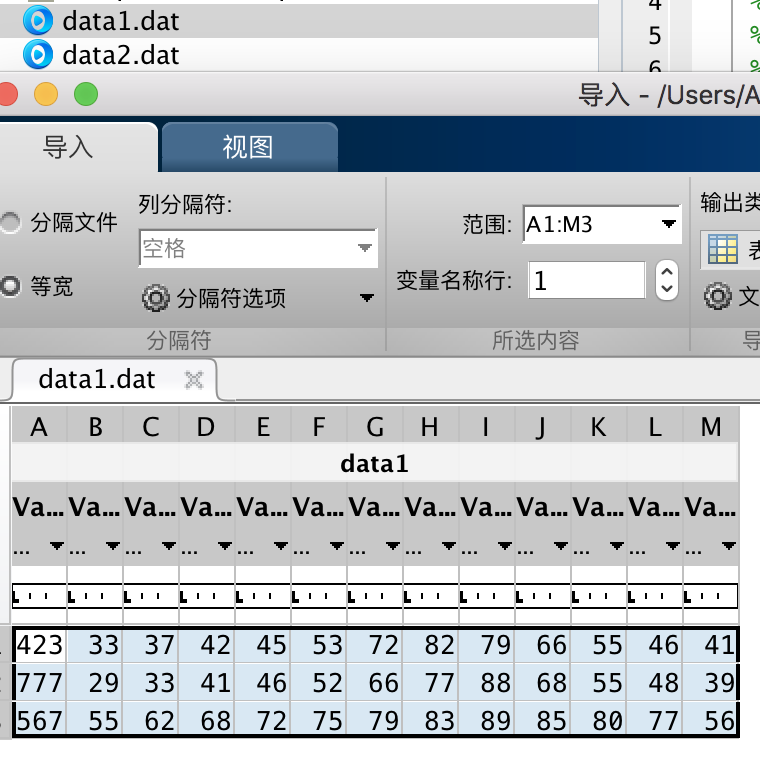Switch to the 导入 ribbon tab
Viewport: 760px width, 774px height.
pyautogui.click(x=68, y=147)
